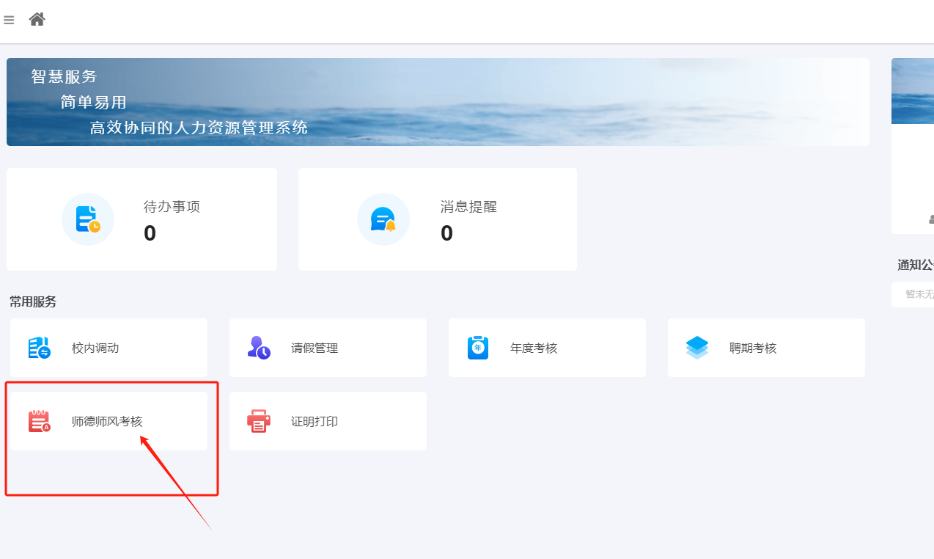Select the 消息提醒 label text
This screenshot has height=559, width=934.
(x=468, y=207)
